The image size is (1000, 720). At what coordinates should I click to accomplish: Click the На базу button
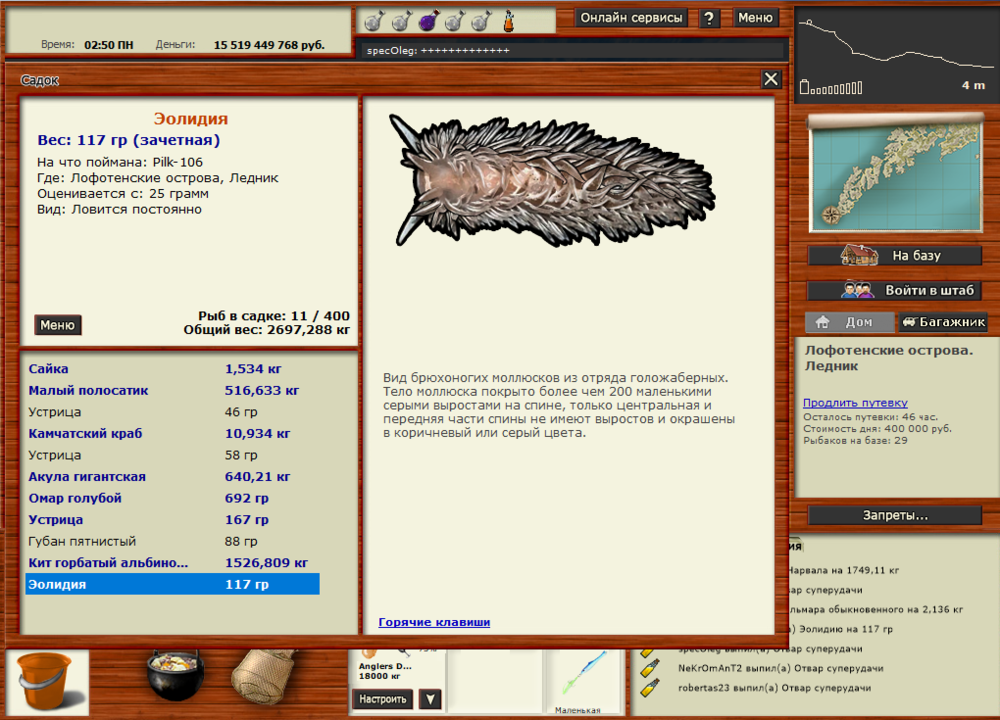point(896,255)
